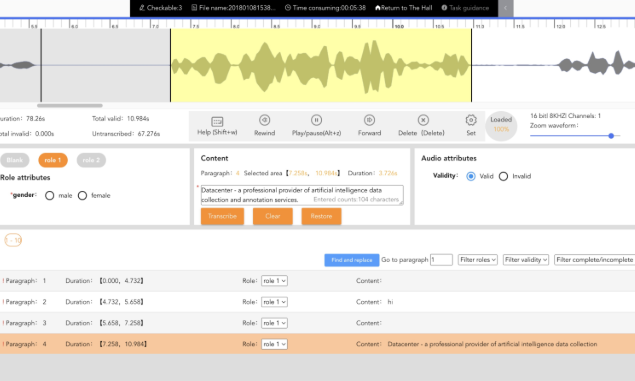The image size is (635, 381).
Task: Open the Filter validity dropdown
Action: (x=526, y=260)
